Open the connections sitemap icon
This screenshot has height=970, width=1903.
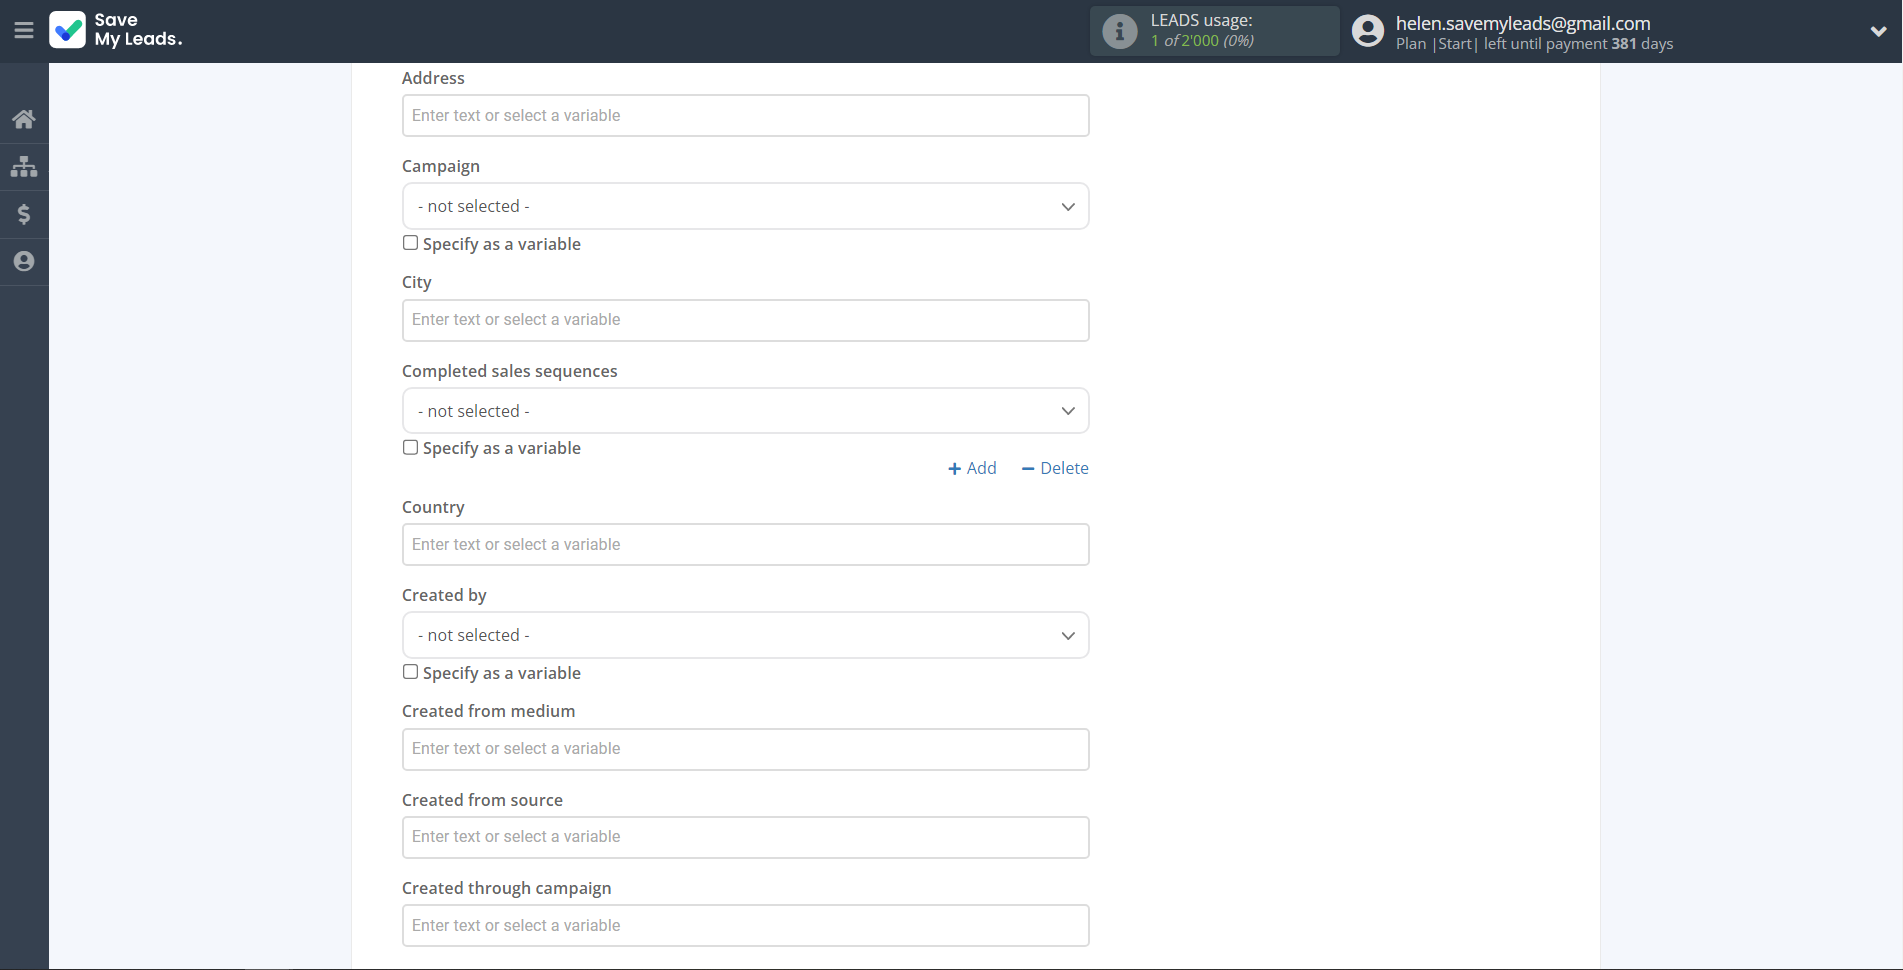point(24,166)
